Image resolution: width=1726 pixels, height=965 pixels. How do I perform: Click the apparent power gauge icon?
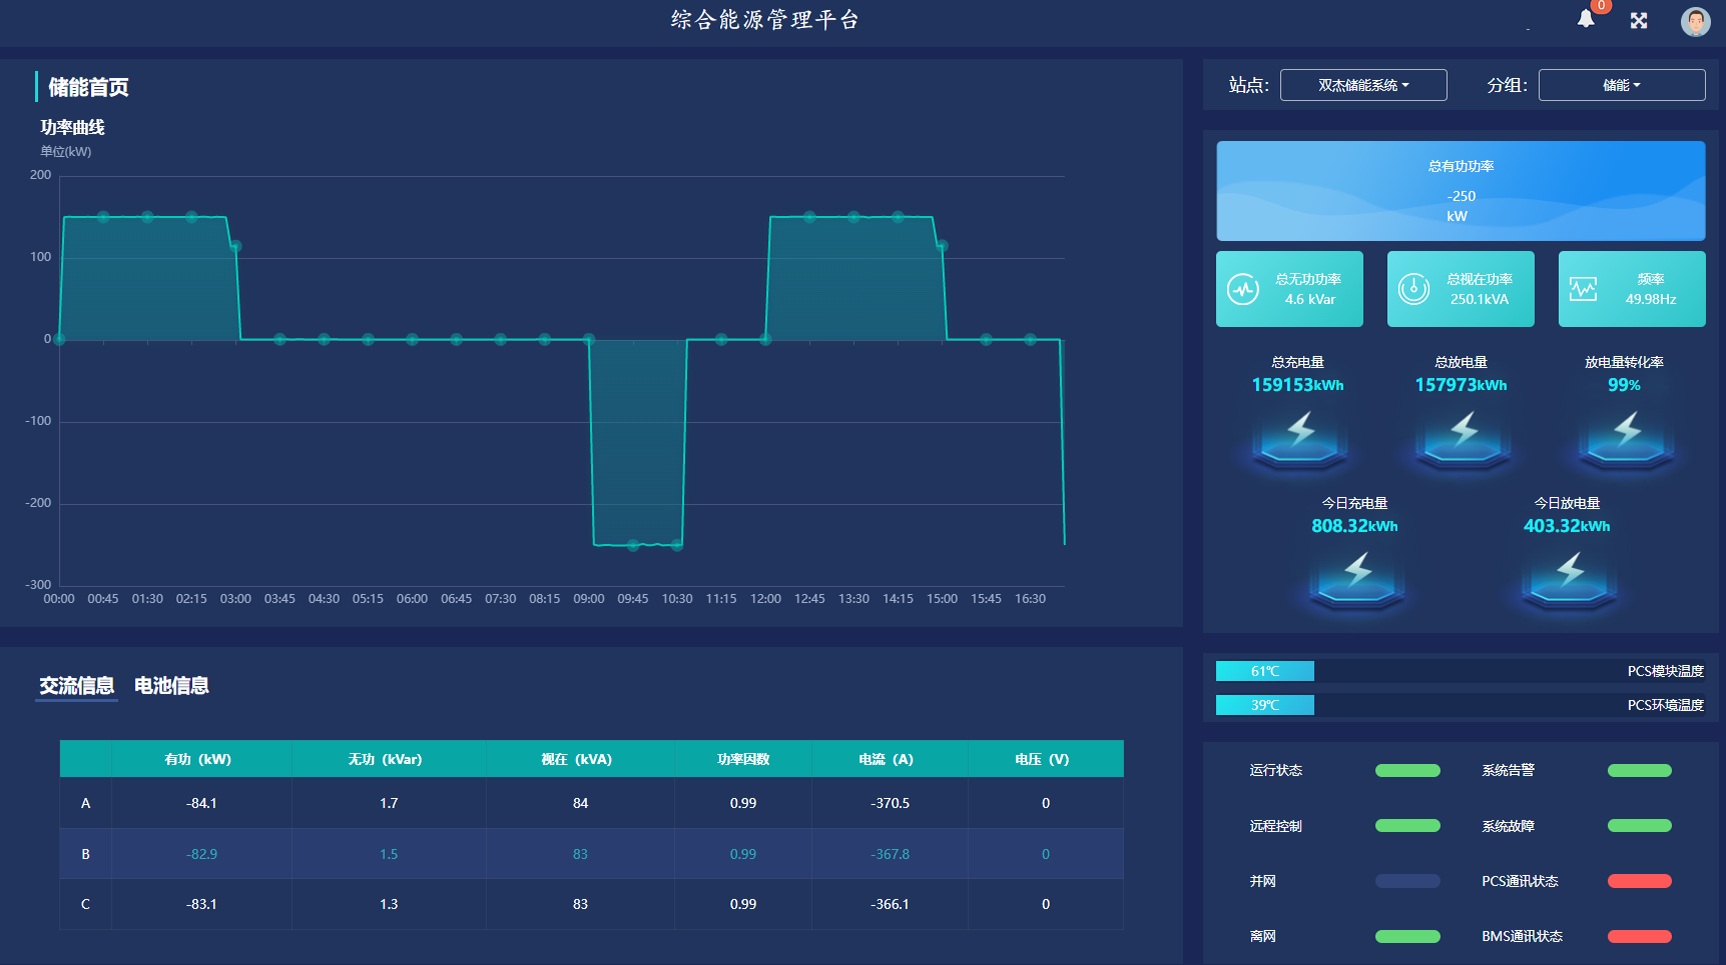point(1414,289)
